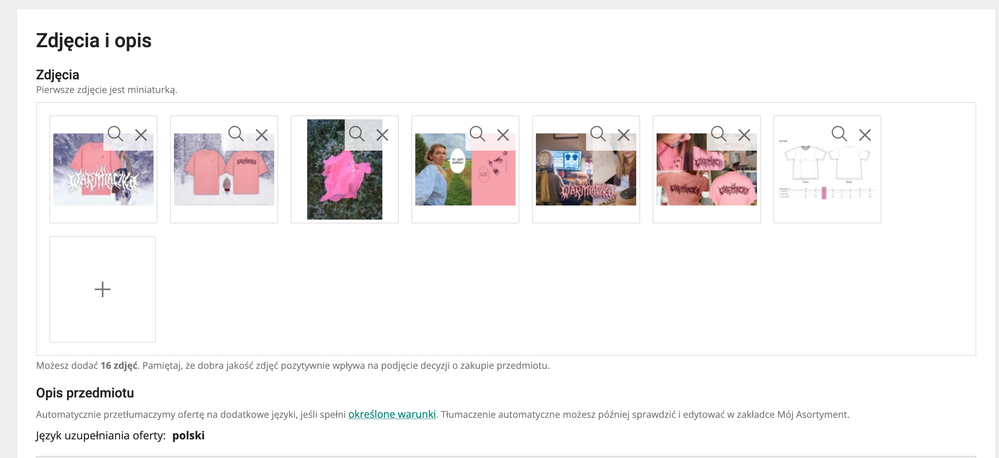This screenshot has width=999, height=458.
Task: Remove the fifth photo with computer monitor
Action: tap(623, 134)
